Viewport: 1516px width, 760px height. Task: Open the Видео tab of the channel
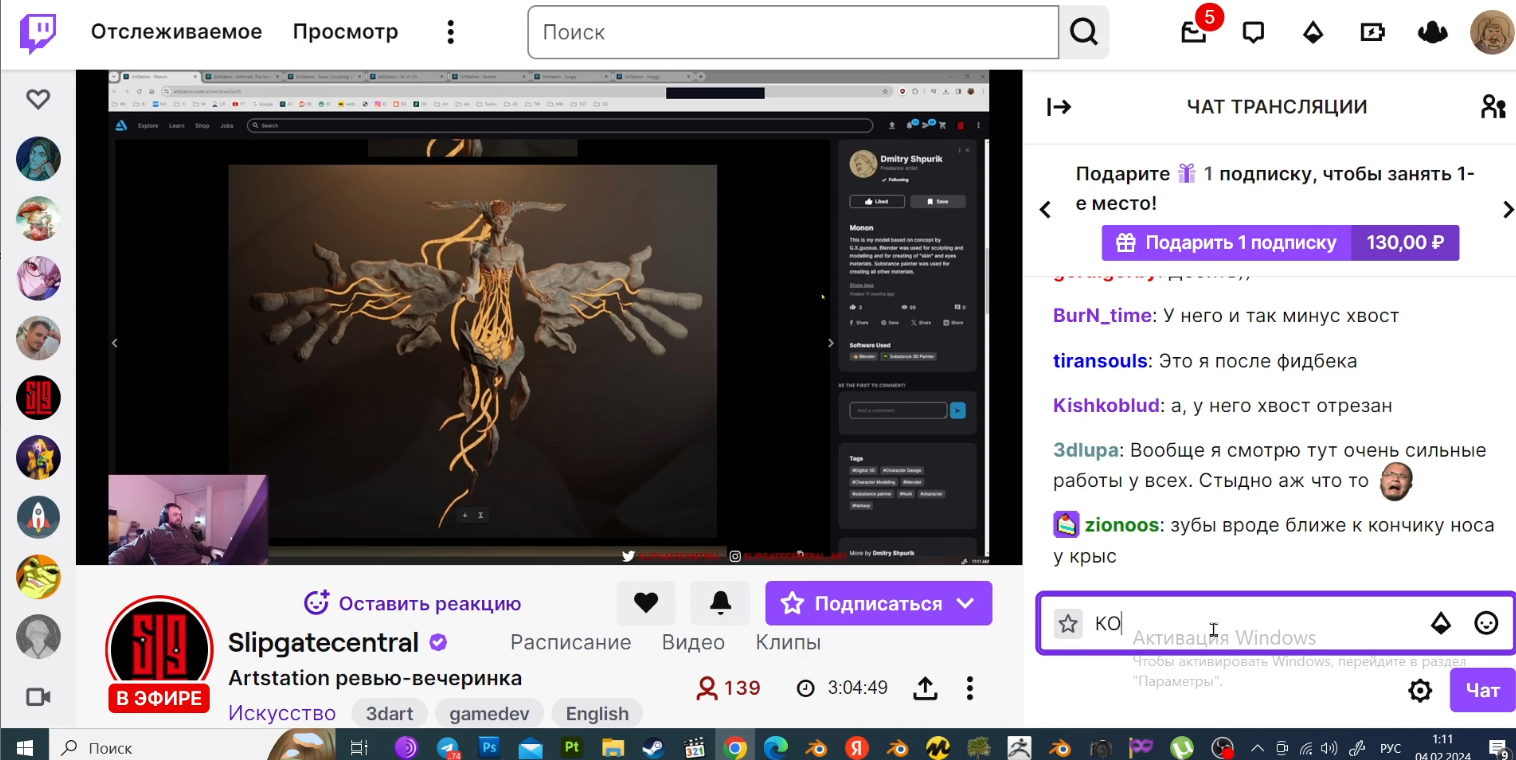click(x=693, y=642)
